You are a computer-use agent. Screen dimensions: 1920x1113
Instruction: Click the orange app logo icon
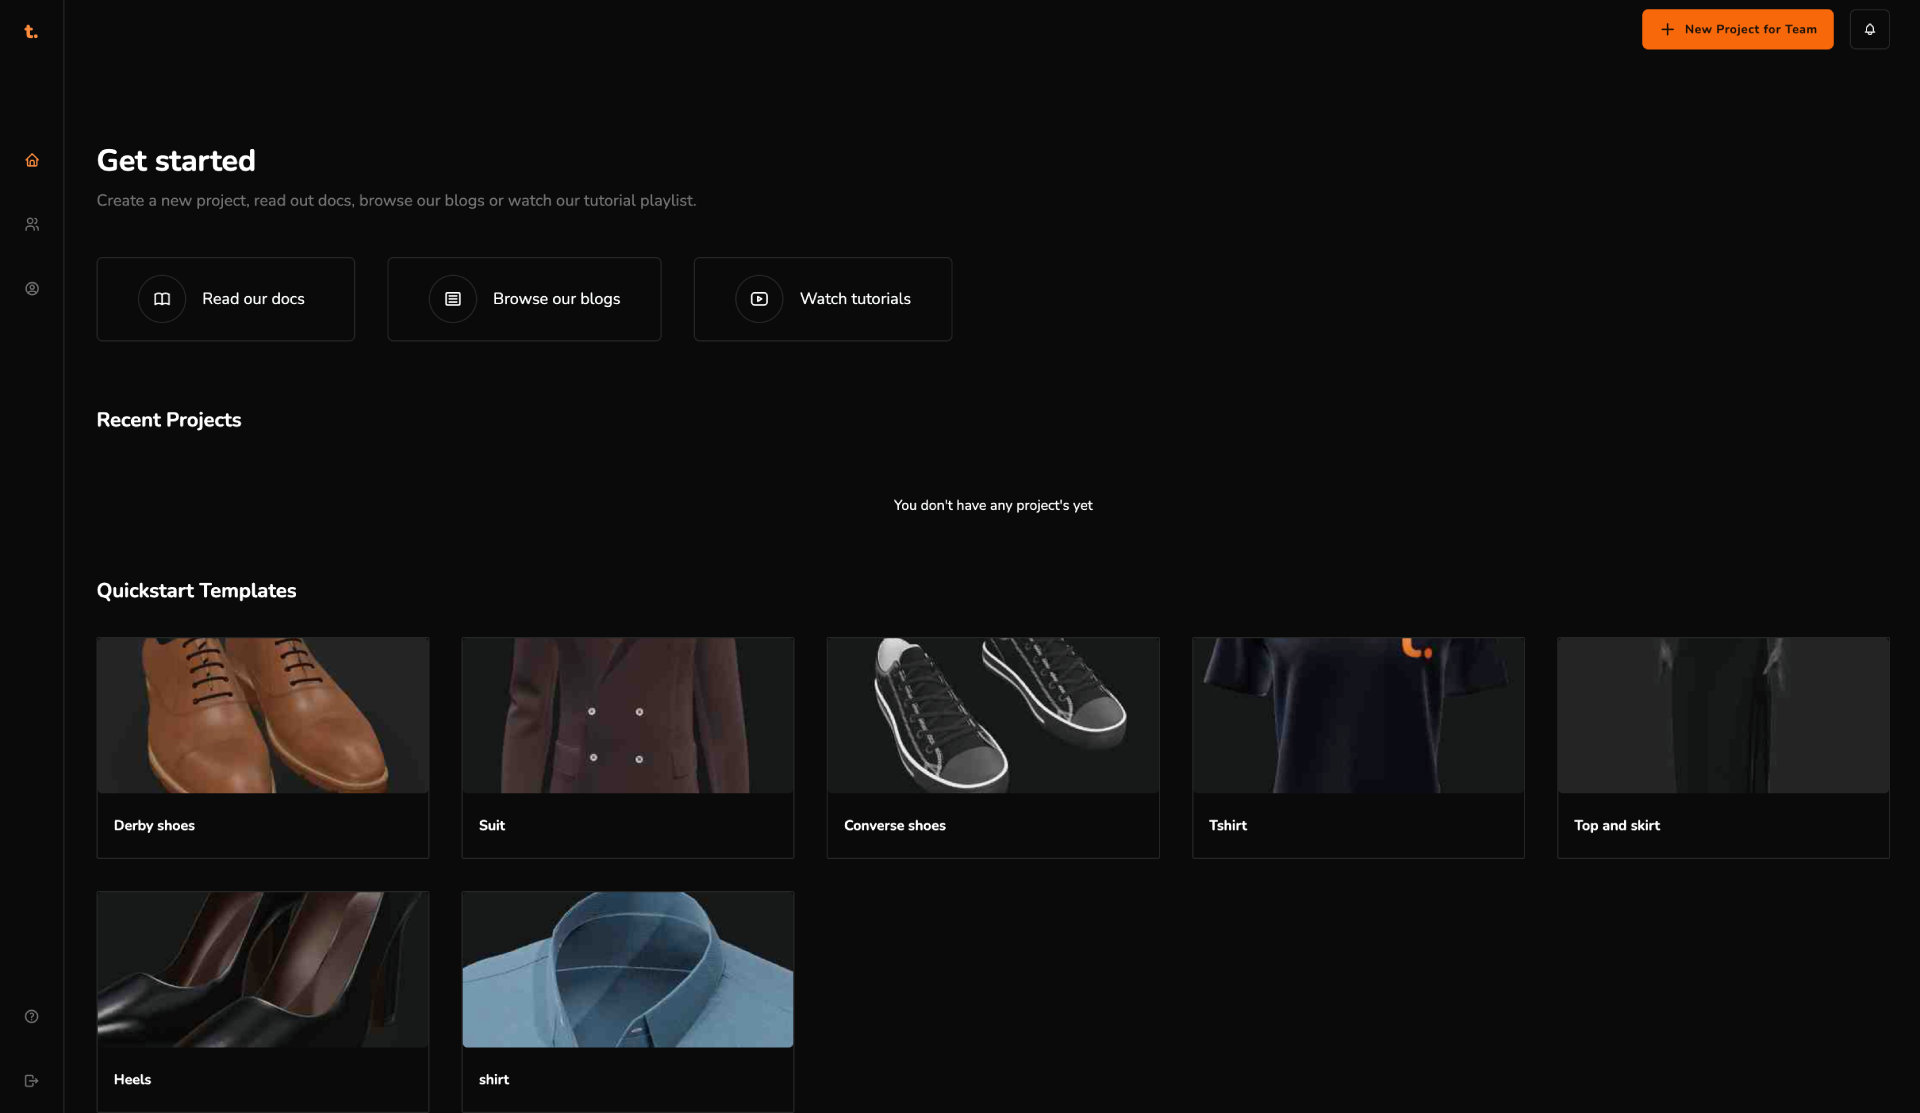tap(31, 32)
